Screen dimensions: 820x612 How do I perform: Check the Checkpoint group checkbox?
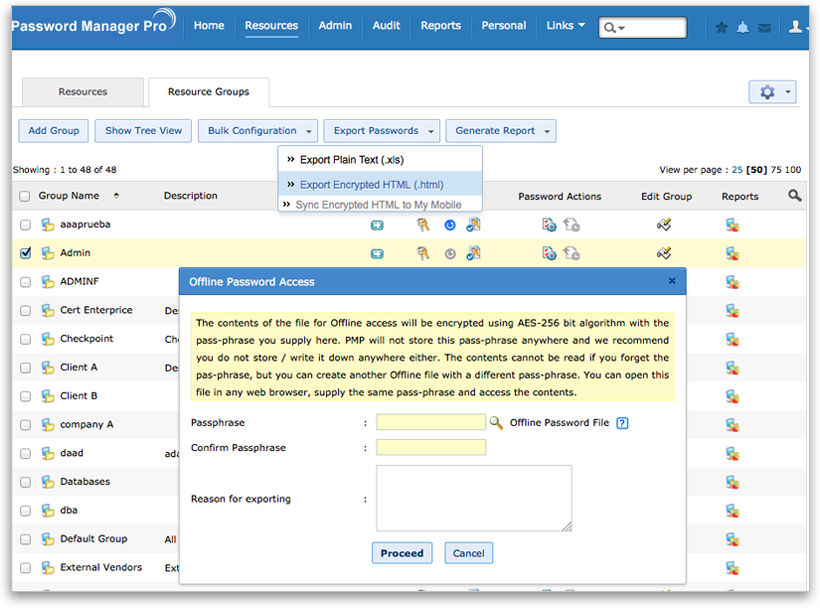point(25,339)
